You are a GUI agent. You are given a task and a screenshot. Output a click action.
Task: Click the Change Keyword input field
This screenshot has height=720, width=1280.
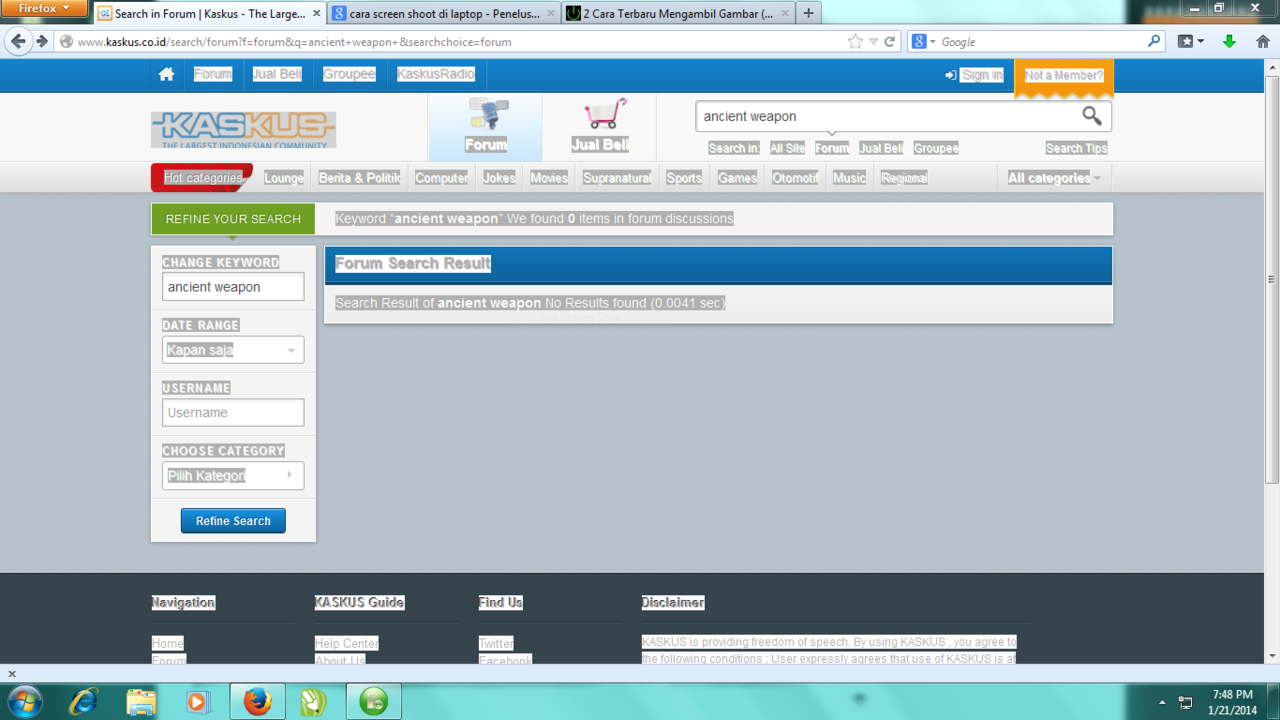click(x=233, y=287)
